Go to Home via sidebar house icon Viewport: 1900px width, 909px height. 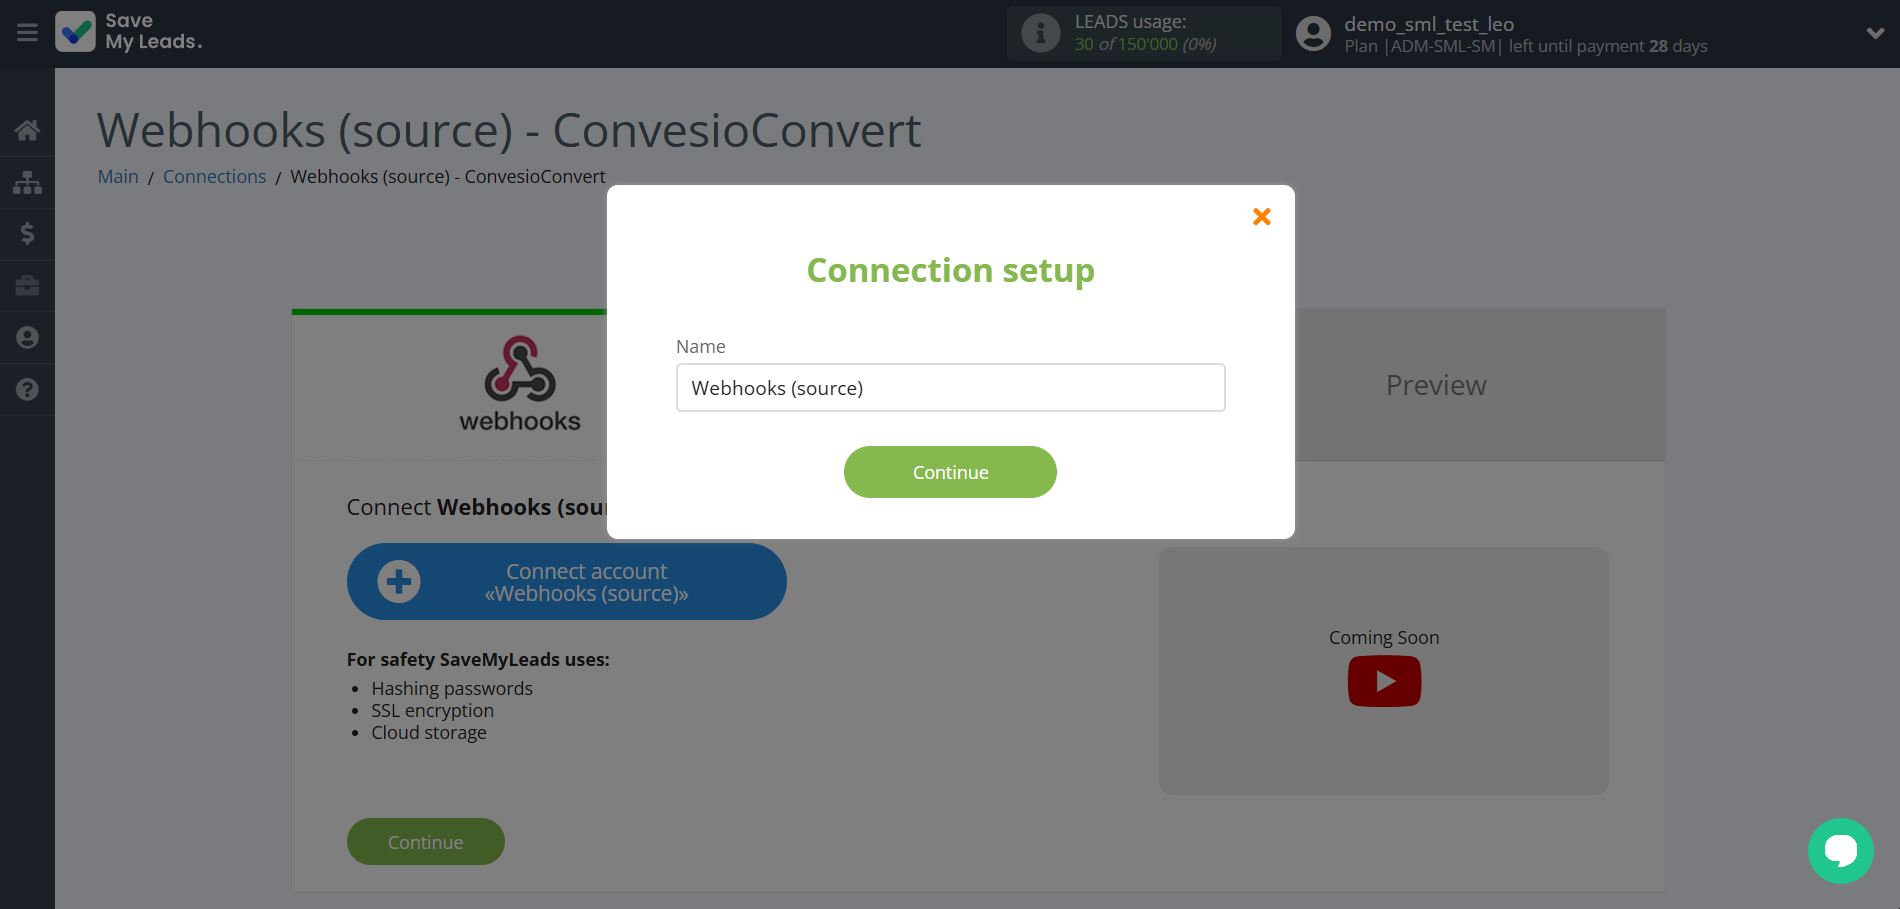(x=27, y=130)
